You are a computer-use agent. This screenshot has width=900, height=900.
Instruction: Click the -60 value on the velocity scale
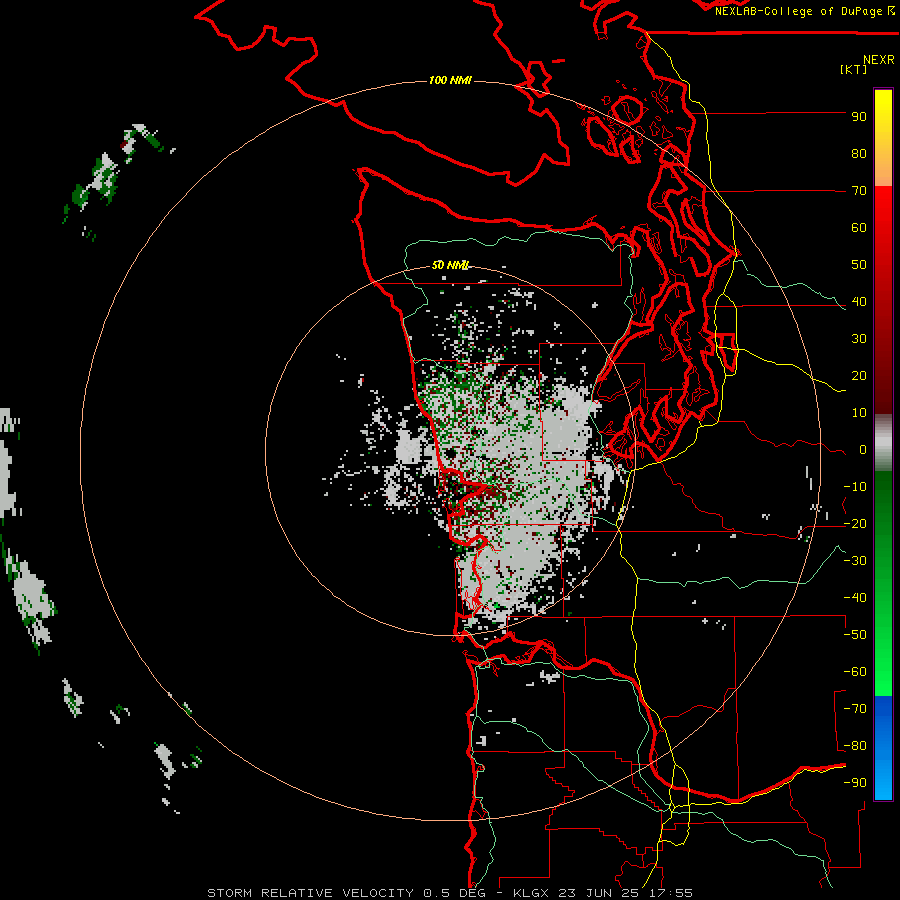855,672
